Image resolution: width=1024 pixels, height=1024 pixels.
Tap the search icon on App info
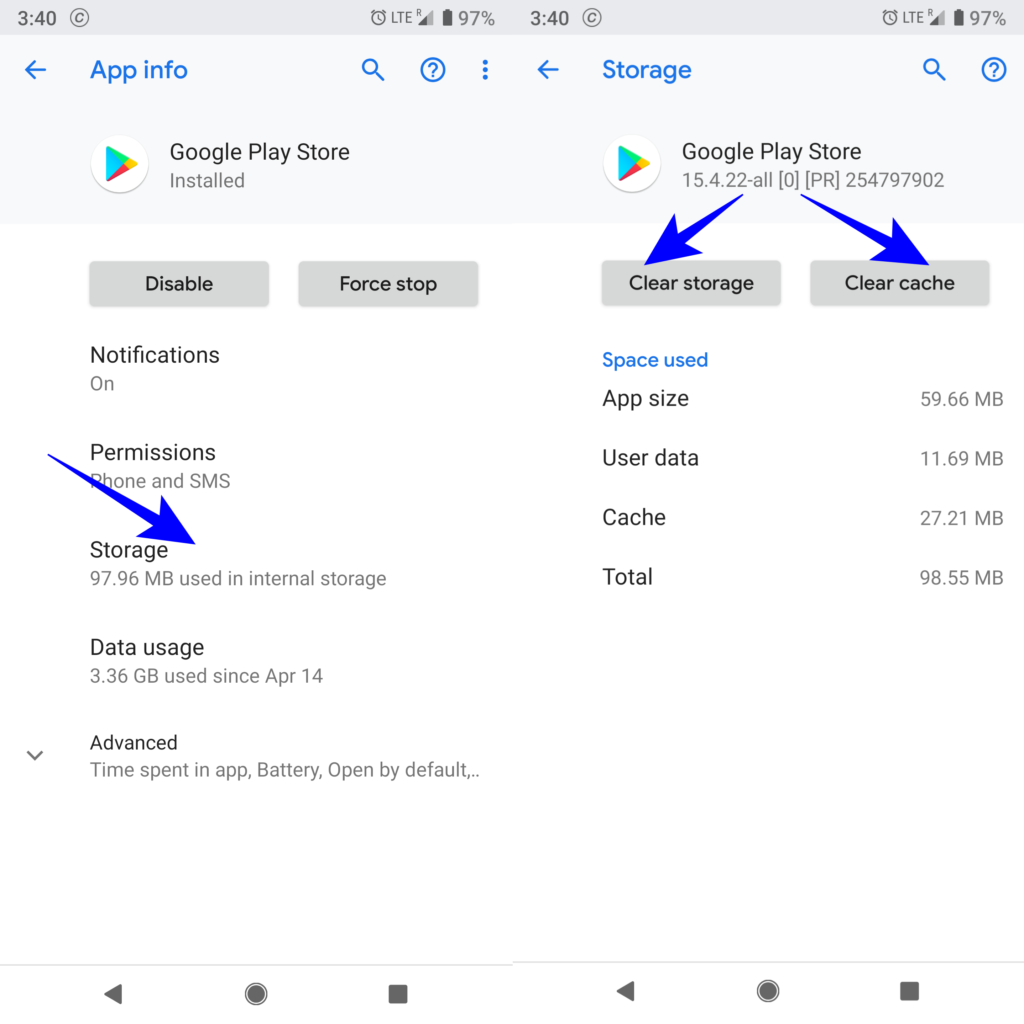coord(373,70)
